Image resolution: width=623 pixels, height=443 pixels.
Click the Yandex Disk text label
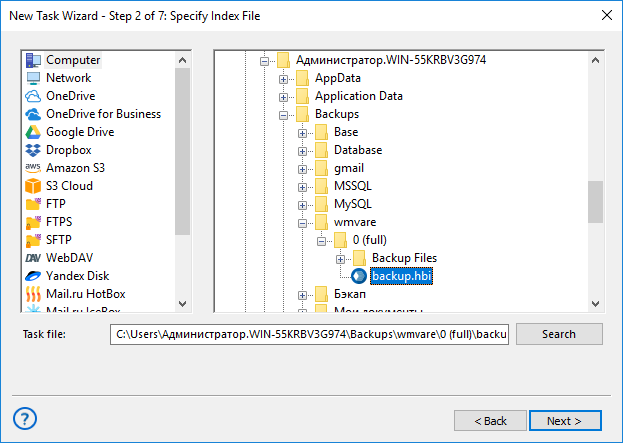(x=77, y=276)
